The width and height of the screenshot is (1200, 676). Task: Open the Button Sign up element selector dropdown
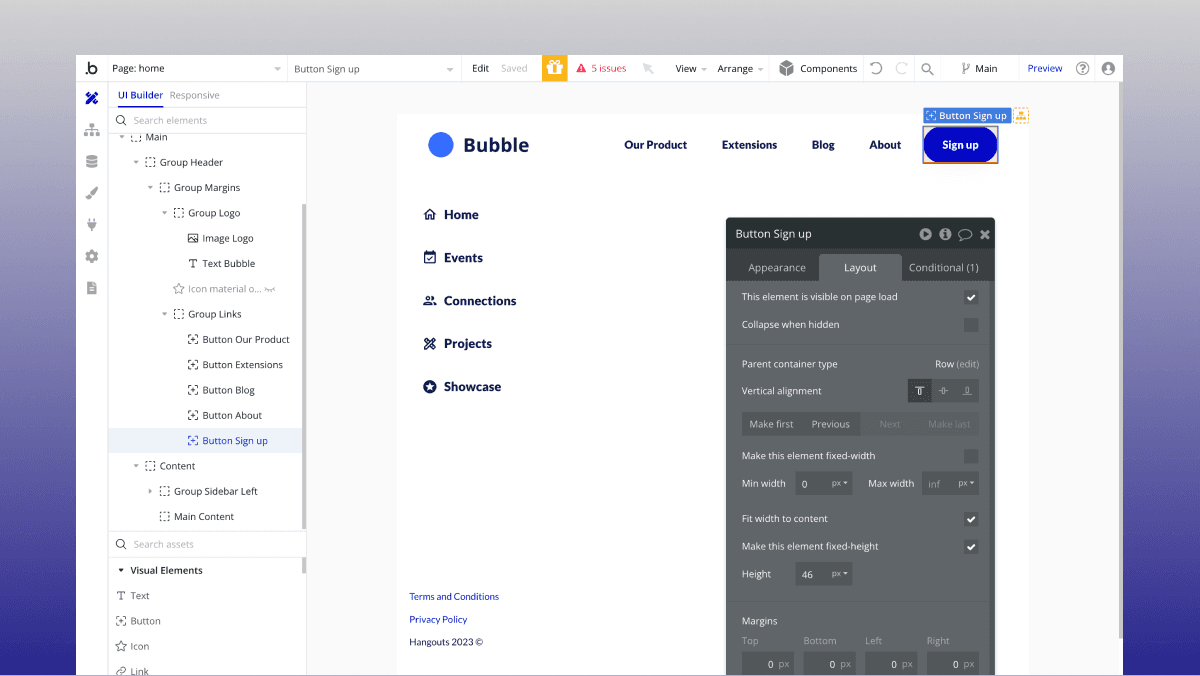(x=374, y=69)
